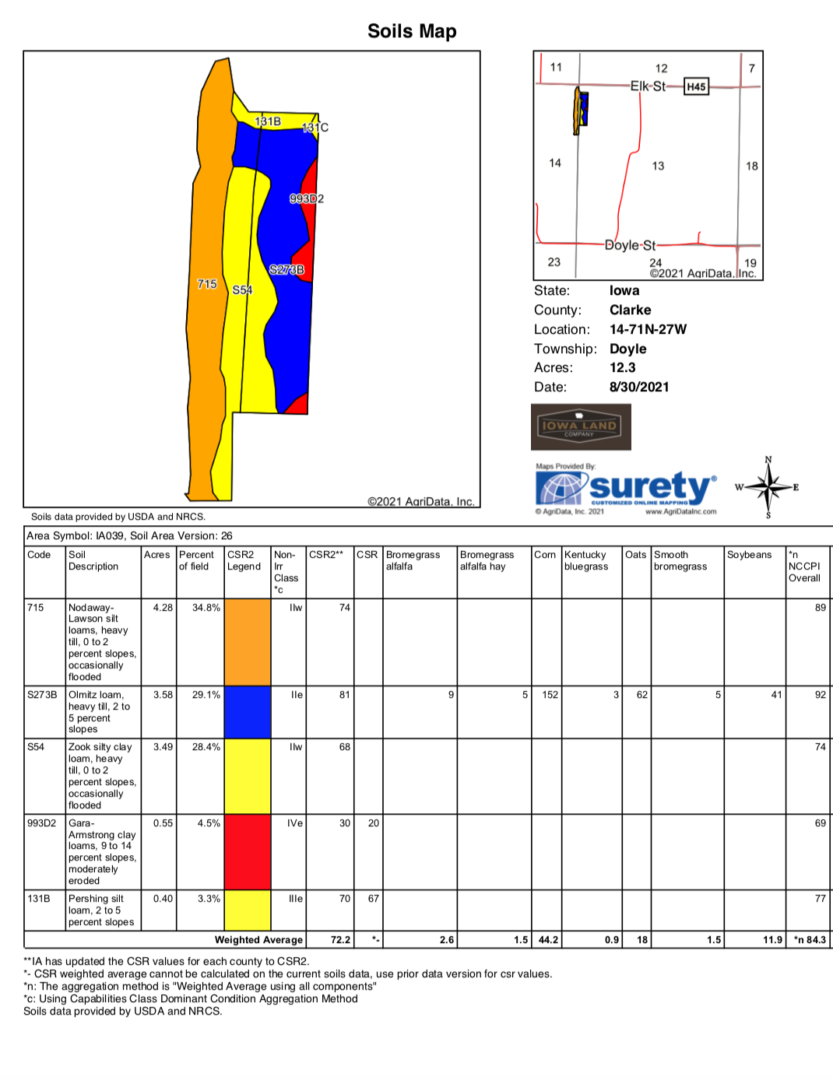Click the Elk St label on locator map
This screenshot has height=1080, width=833.
[648, 87]
